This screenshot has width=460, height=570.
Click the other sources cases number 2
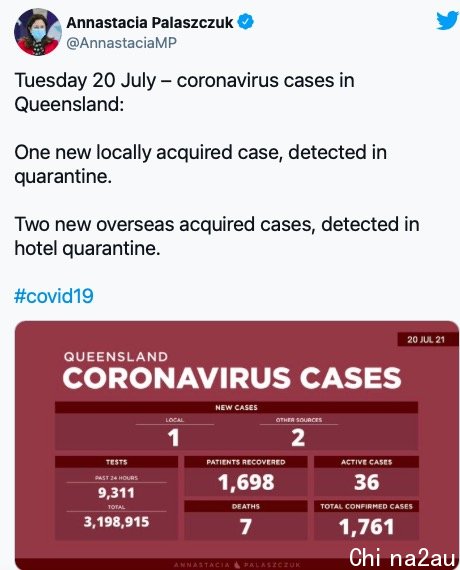298,438
